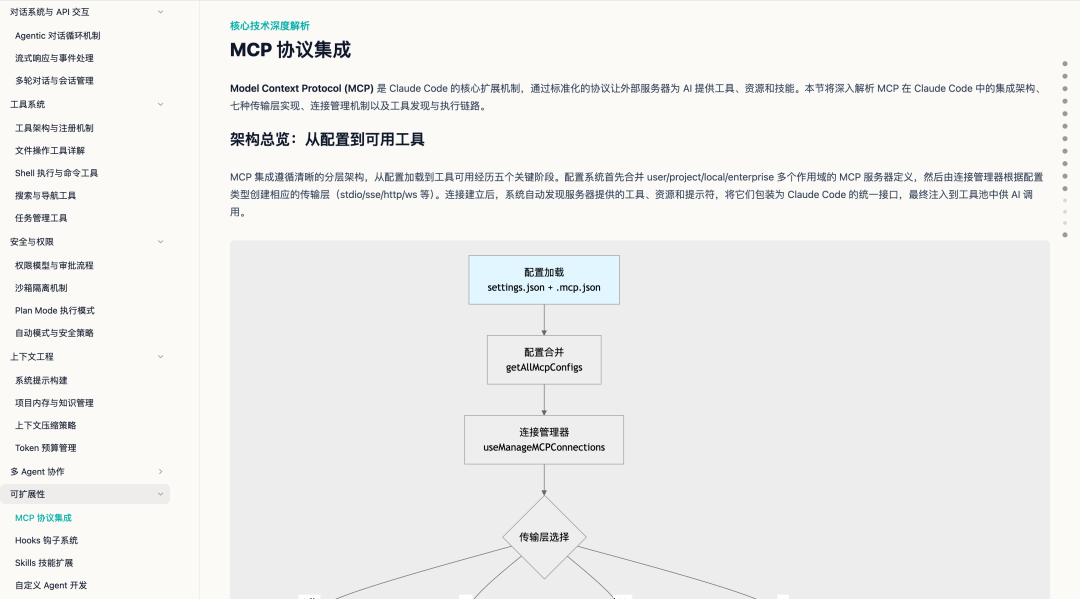Go to 自定义 Agent 开发
This screenshot has width=1080, height=599.
click(51, 585)
